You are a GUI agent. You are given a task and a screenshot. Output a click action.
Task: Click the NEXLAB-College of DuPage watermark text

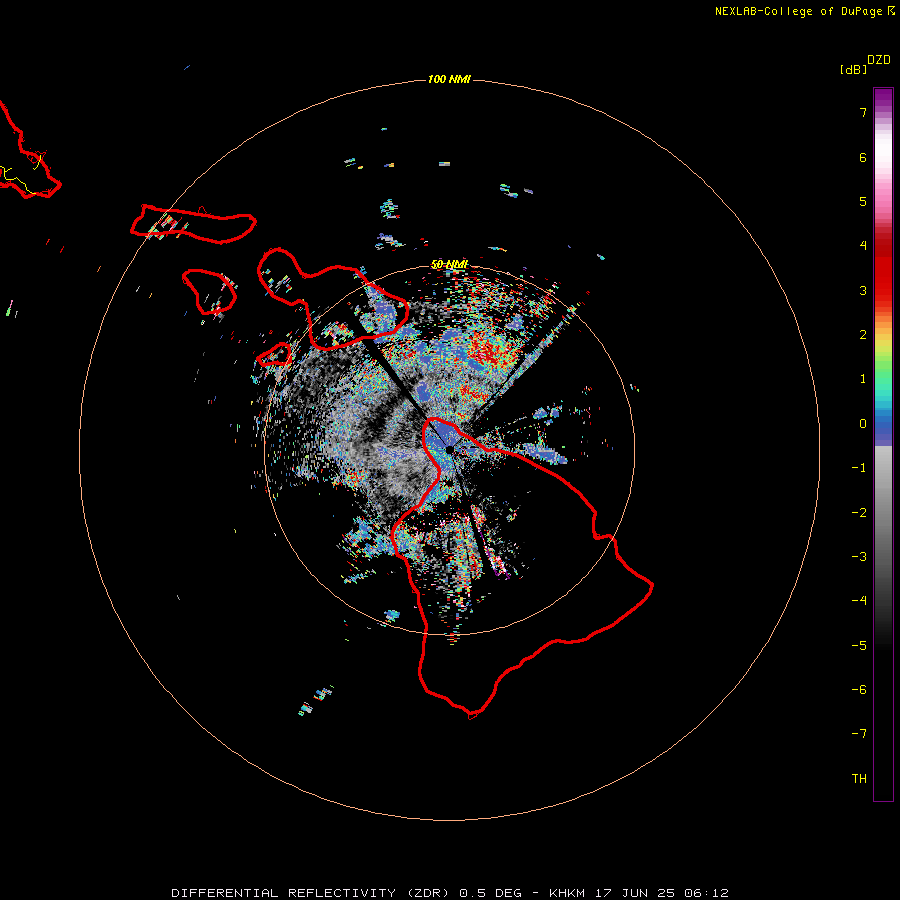coord(805,11)
